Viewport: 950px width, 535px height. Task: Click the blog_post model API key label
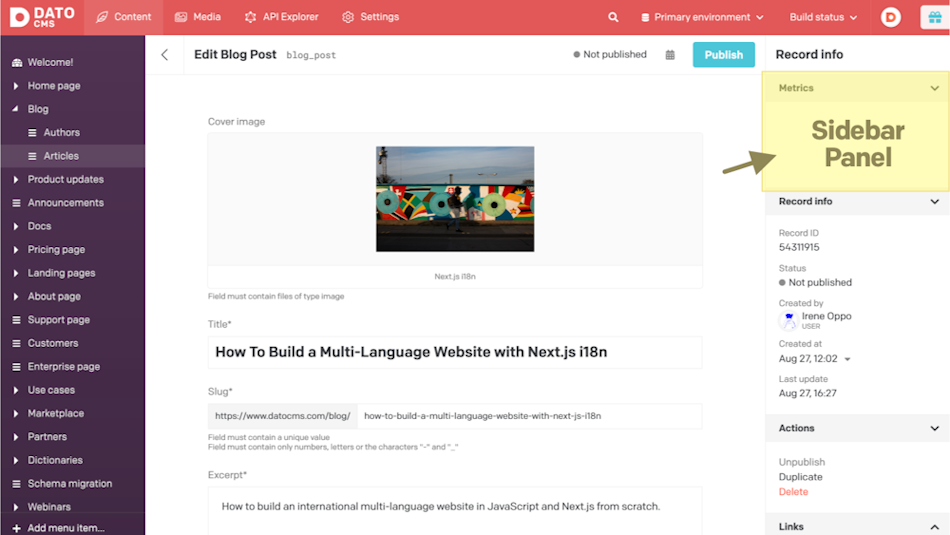click(311, 55)
